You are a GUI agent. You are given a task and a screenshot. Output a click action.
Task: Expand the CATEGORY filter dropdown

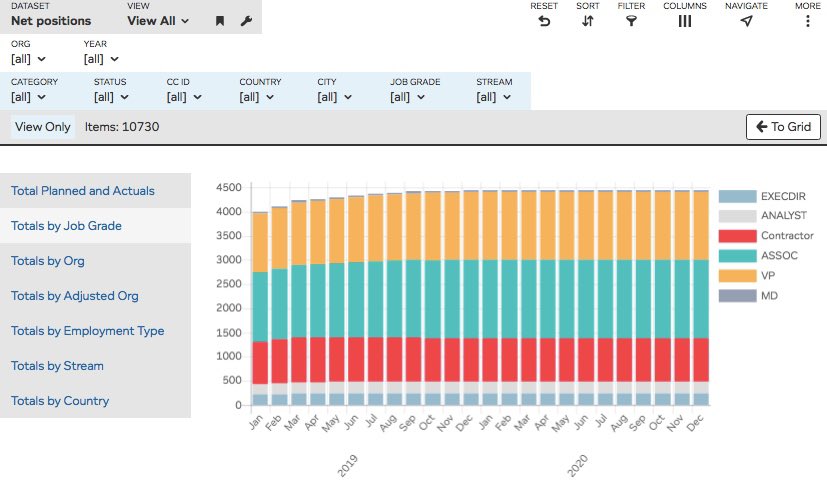pos(28,97)
